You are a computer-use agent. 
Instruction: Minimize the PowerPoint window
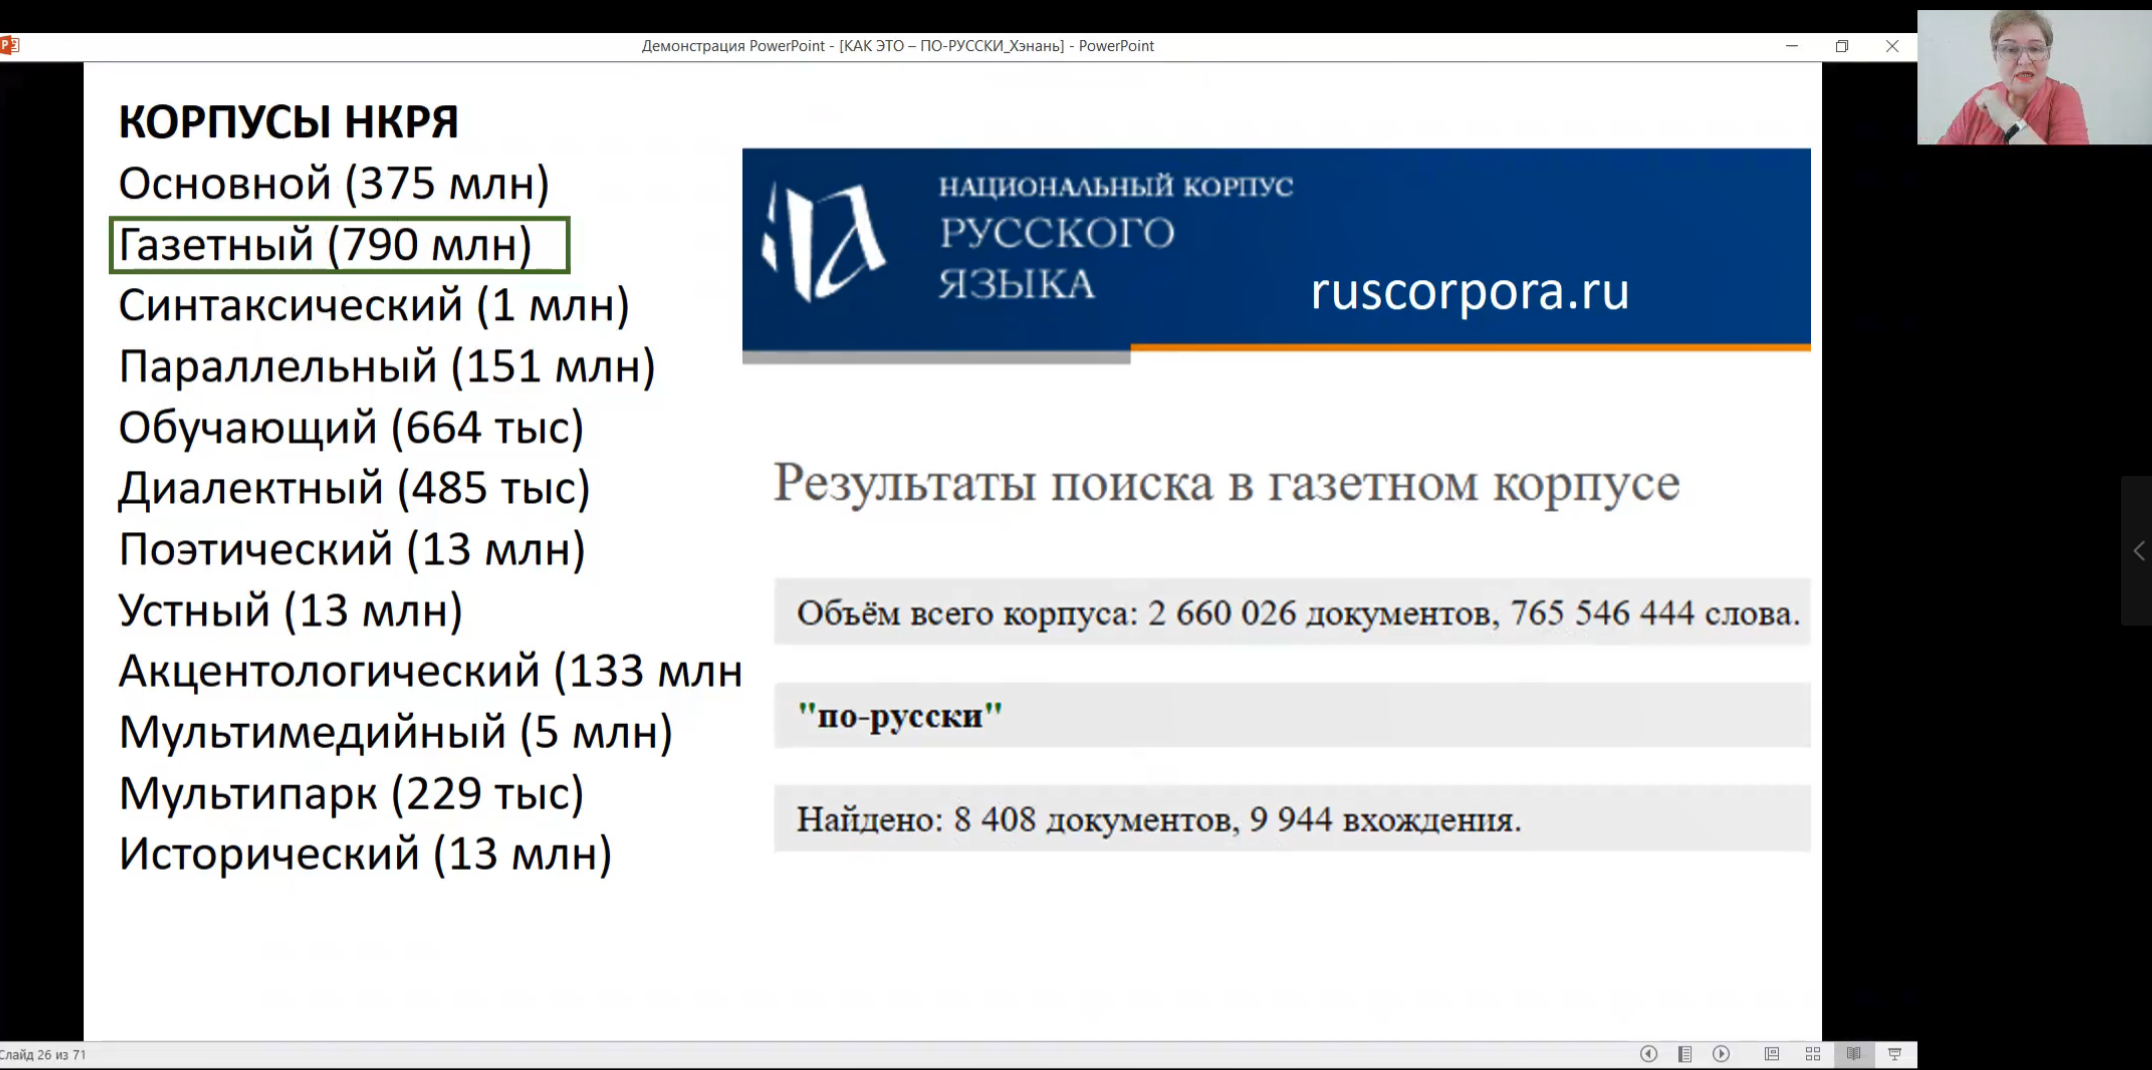tap(1792, 46)
